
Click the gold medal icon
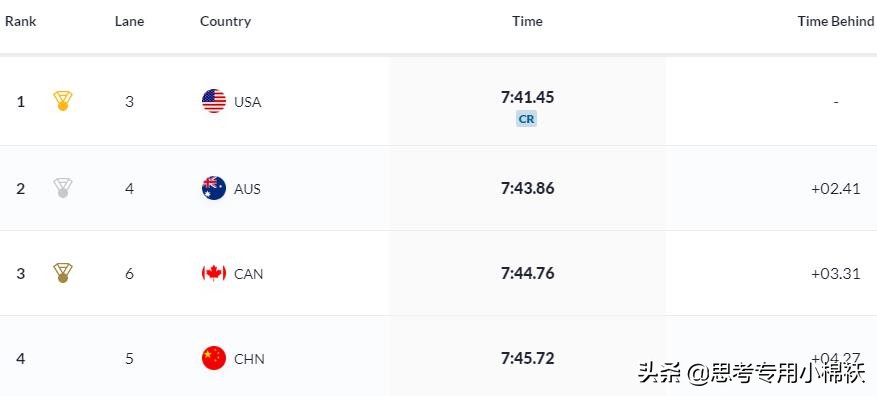63,101
